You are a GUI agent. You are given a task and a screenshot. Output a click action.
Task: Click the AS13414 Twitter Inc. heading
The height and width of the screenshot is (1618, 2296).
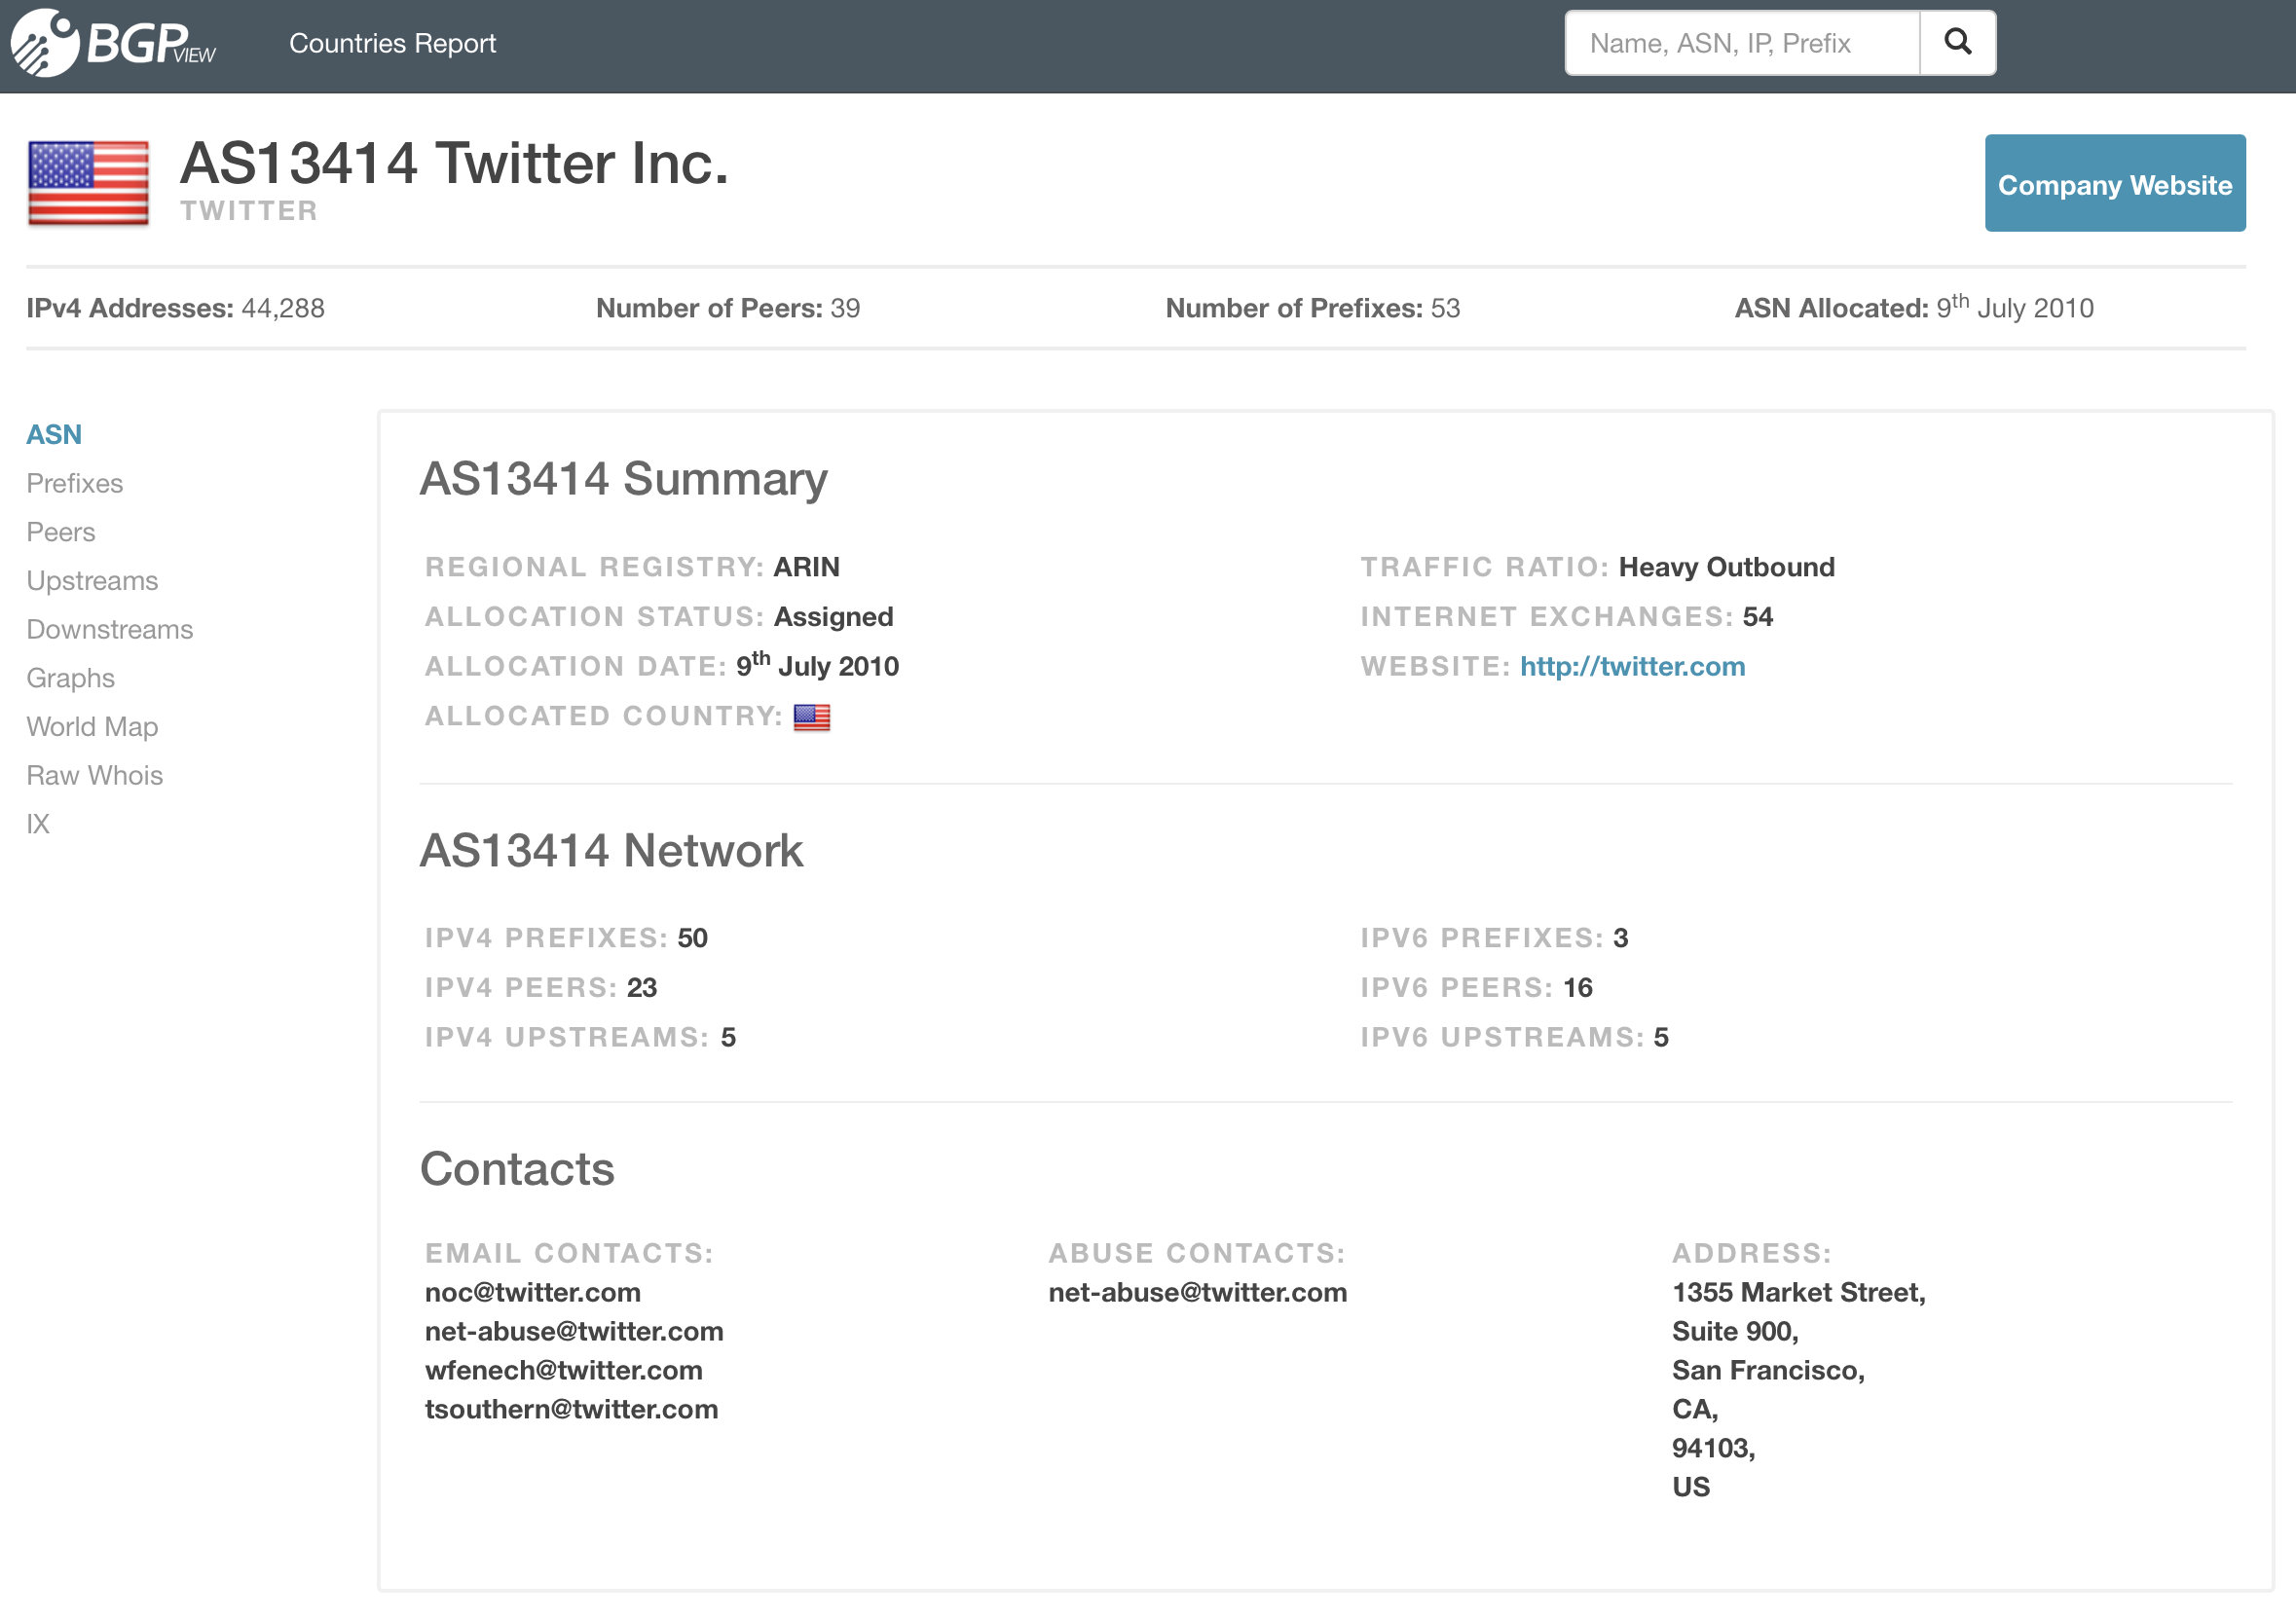click(454, 163)
